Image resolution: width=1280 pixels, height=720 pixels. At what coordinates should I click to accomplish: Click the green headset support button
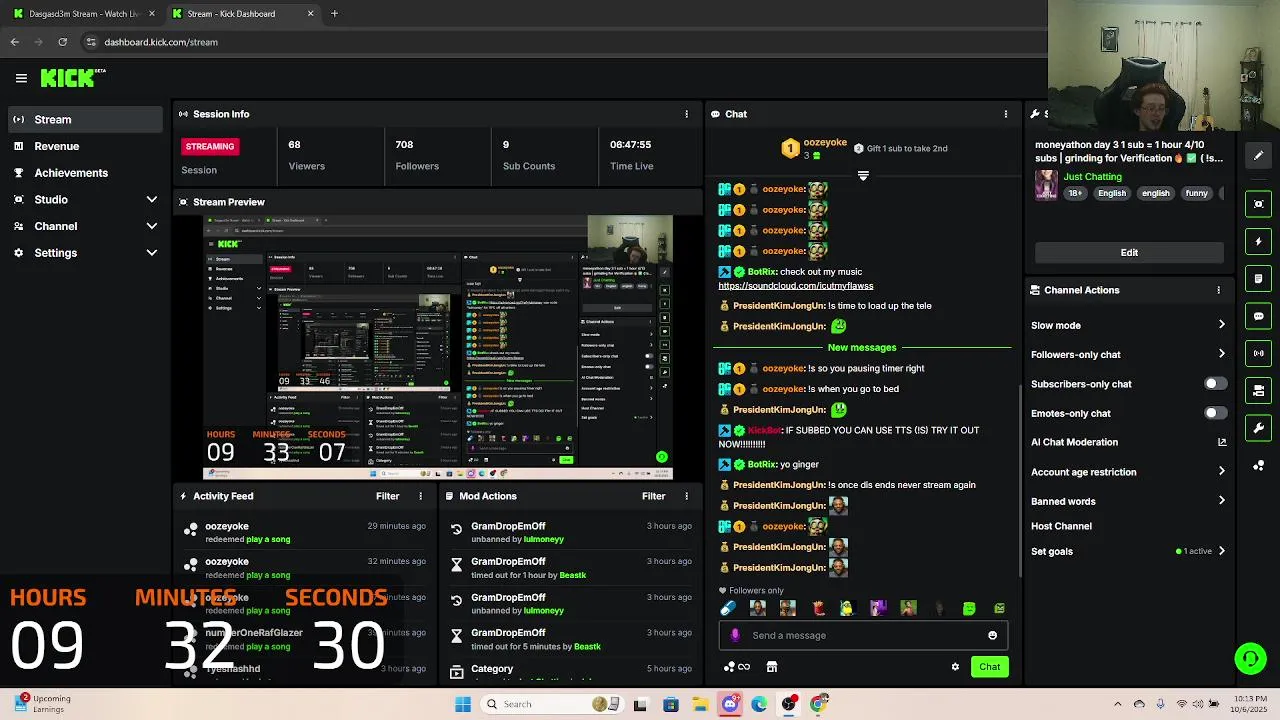[1250, 658]
